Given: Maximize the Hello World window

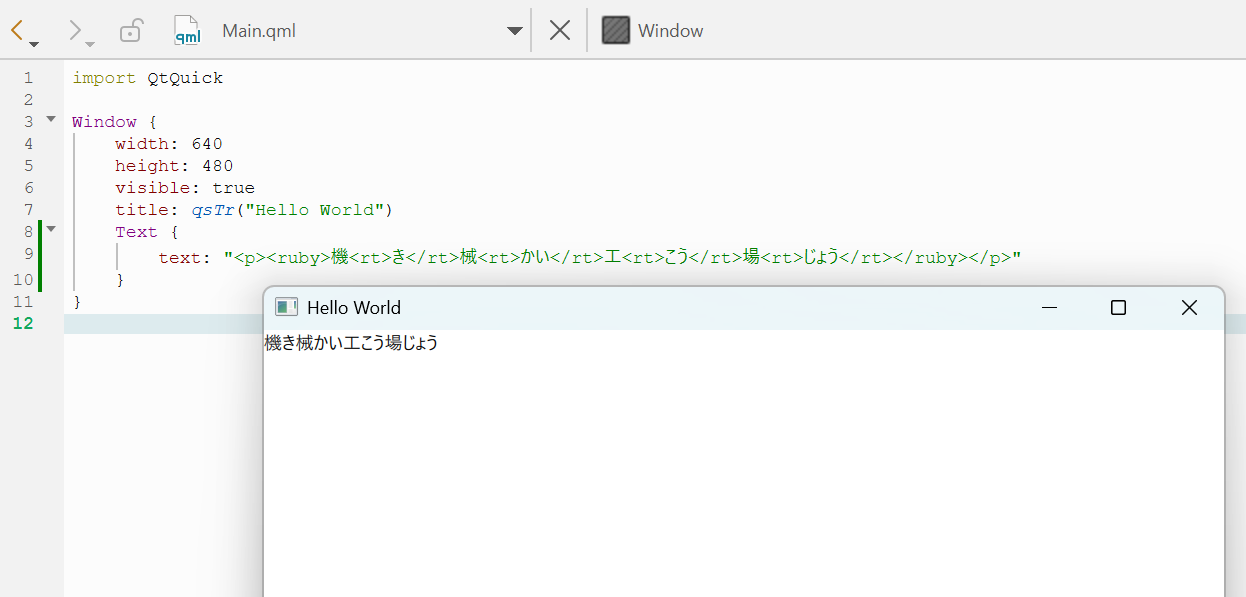Looking at the screenshot, I should pos(1118,308).
